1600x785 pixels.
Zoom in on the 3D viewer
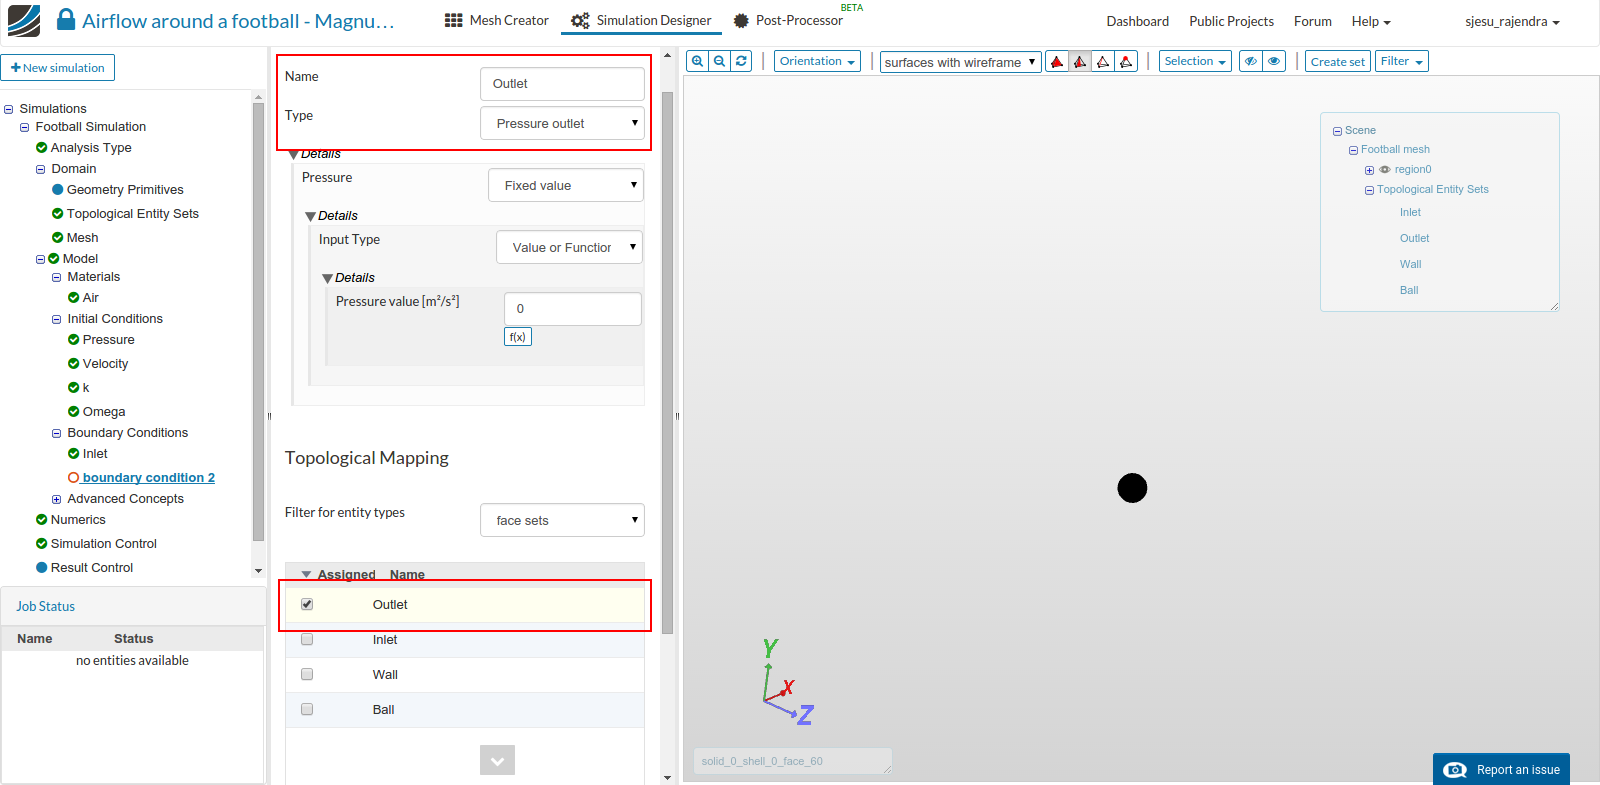click(x=697, y=61)
